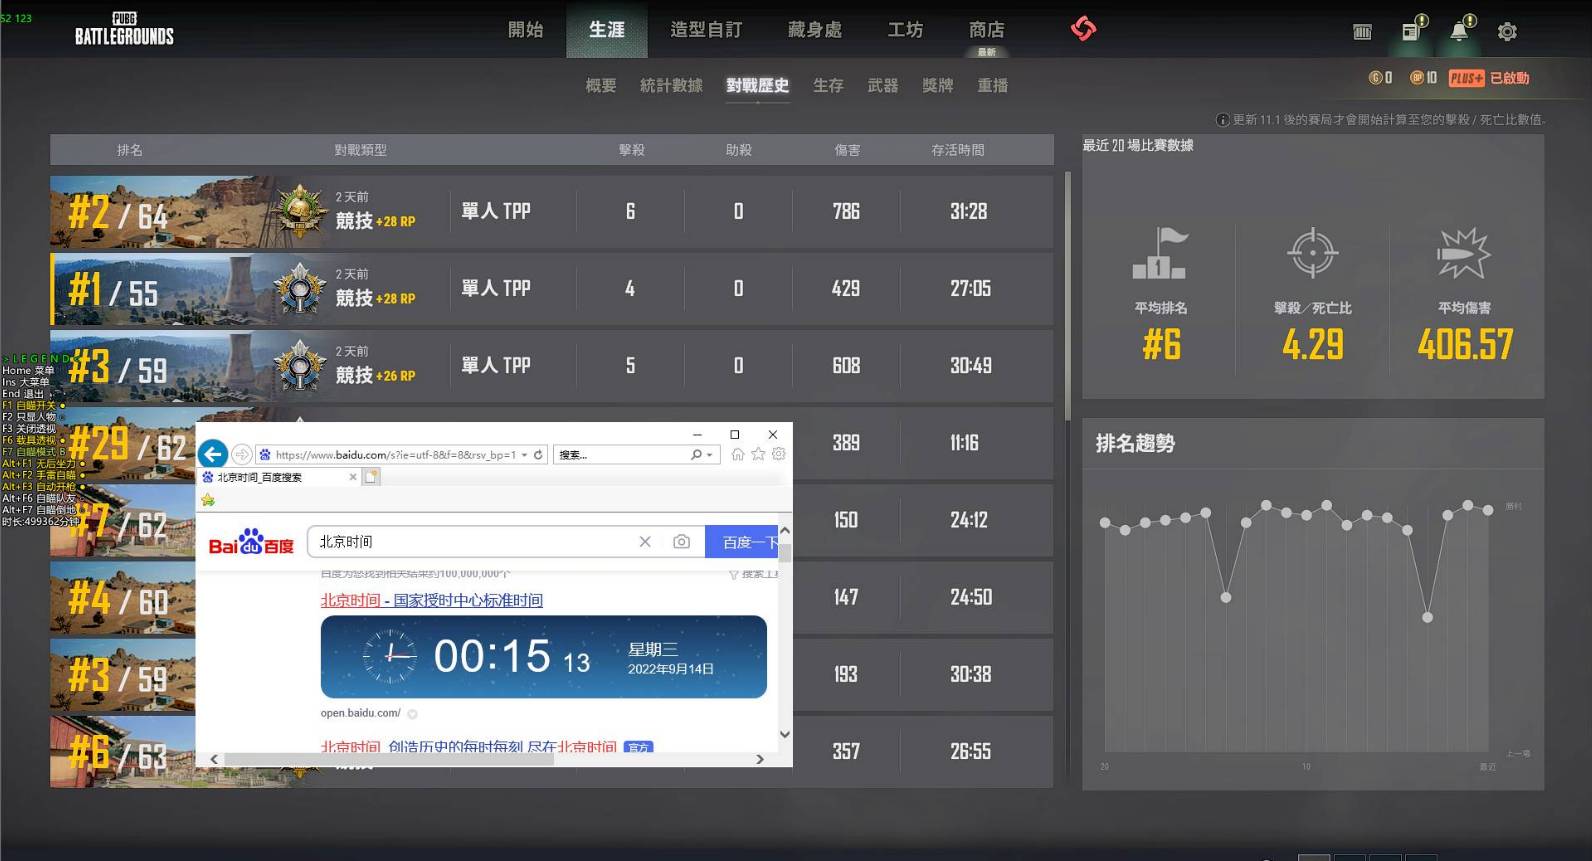Image resolution: width=1592 pixels, height=861 pixels.
Task: Click the PUBG Battlegrounds logo
Action: [x=124, y=29]
